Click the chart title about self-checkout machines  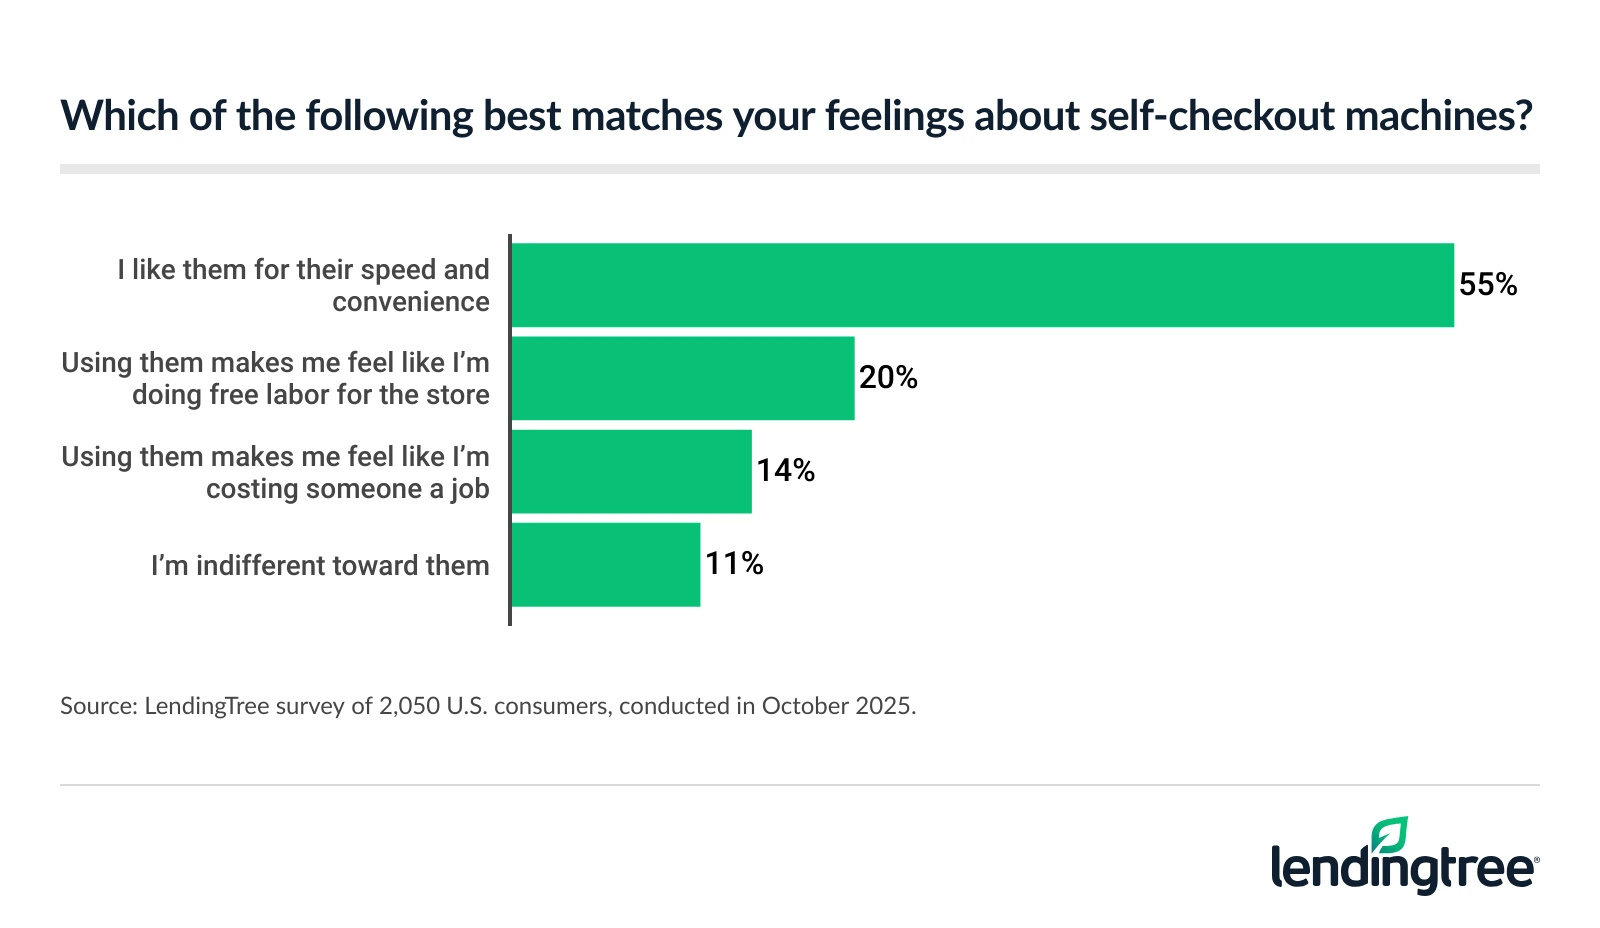[x=796, y=116]
